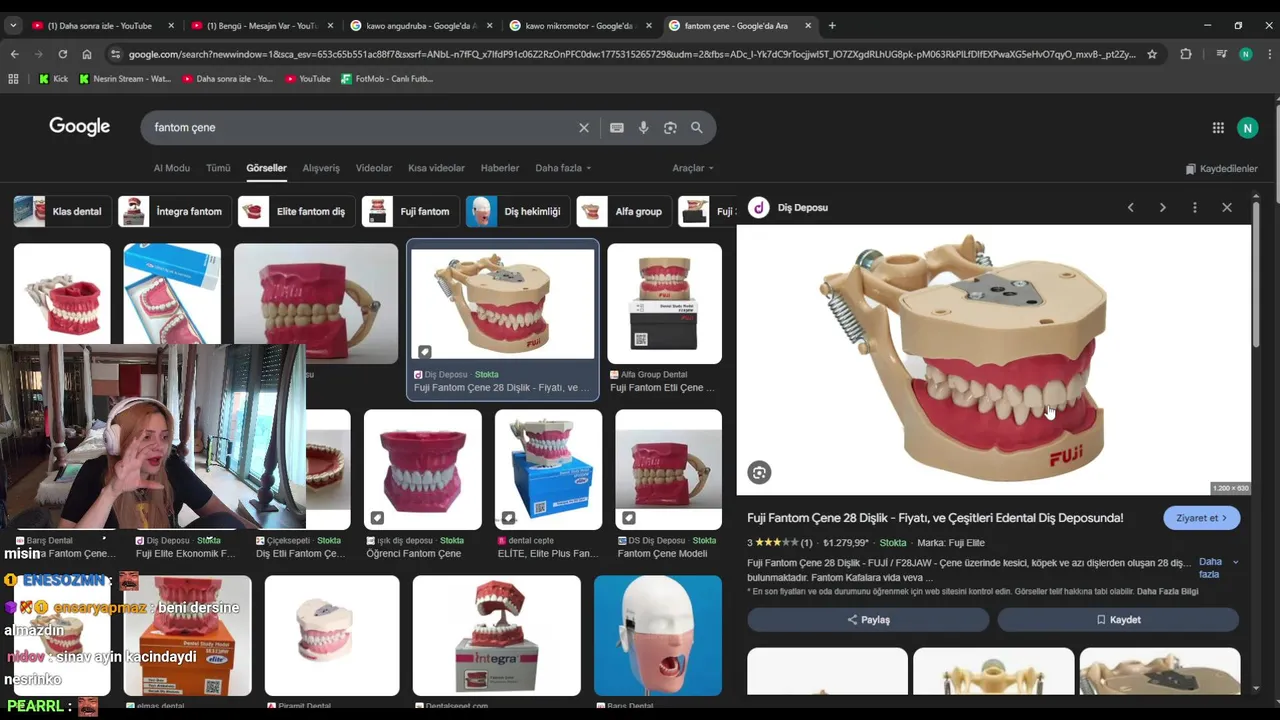Switch to the Kısa videolar tab
Viewport: 1280px width, 720px height.
436,168
